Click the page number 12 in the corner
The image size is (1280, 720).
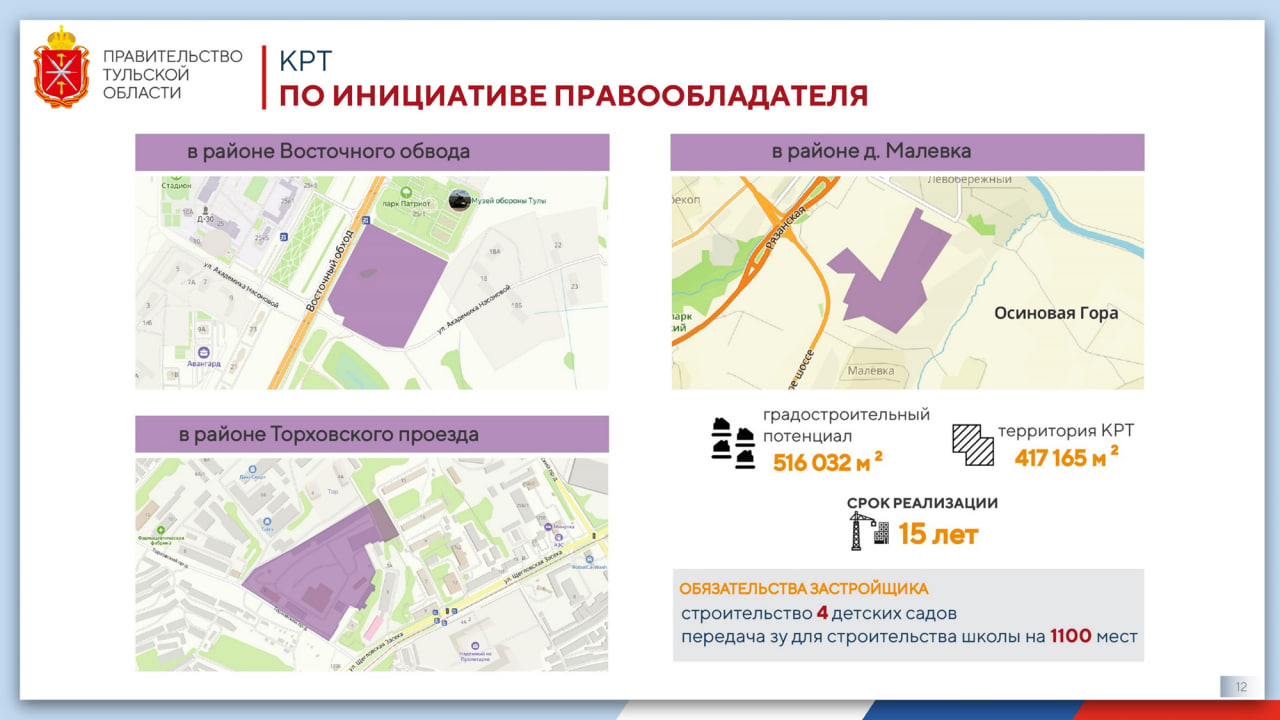point(1240,686)
